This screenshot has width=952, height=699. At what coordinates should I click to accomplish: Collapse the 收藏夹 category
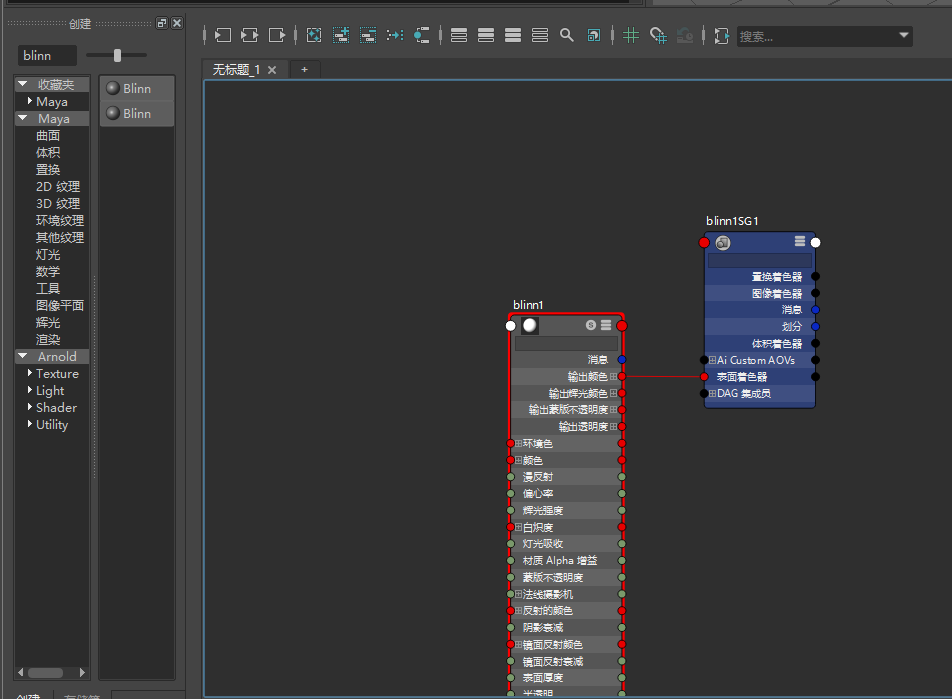click(23, 84)
